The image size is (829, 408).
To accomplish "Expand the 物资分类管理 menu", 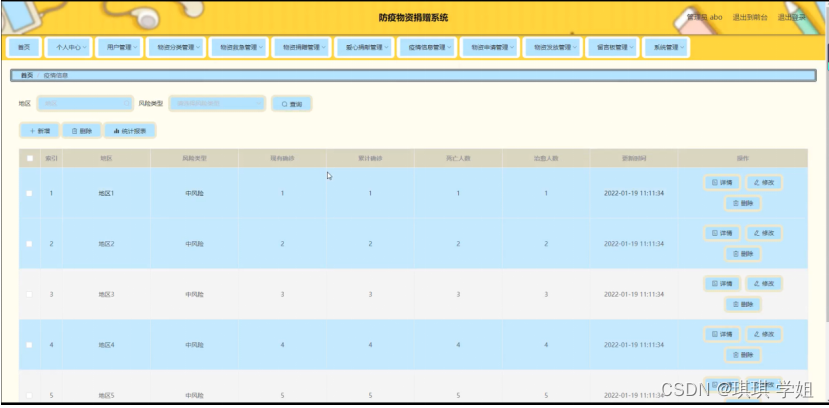I will [x=176, y=47].
